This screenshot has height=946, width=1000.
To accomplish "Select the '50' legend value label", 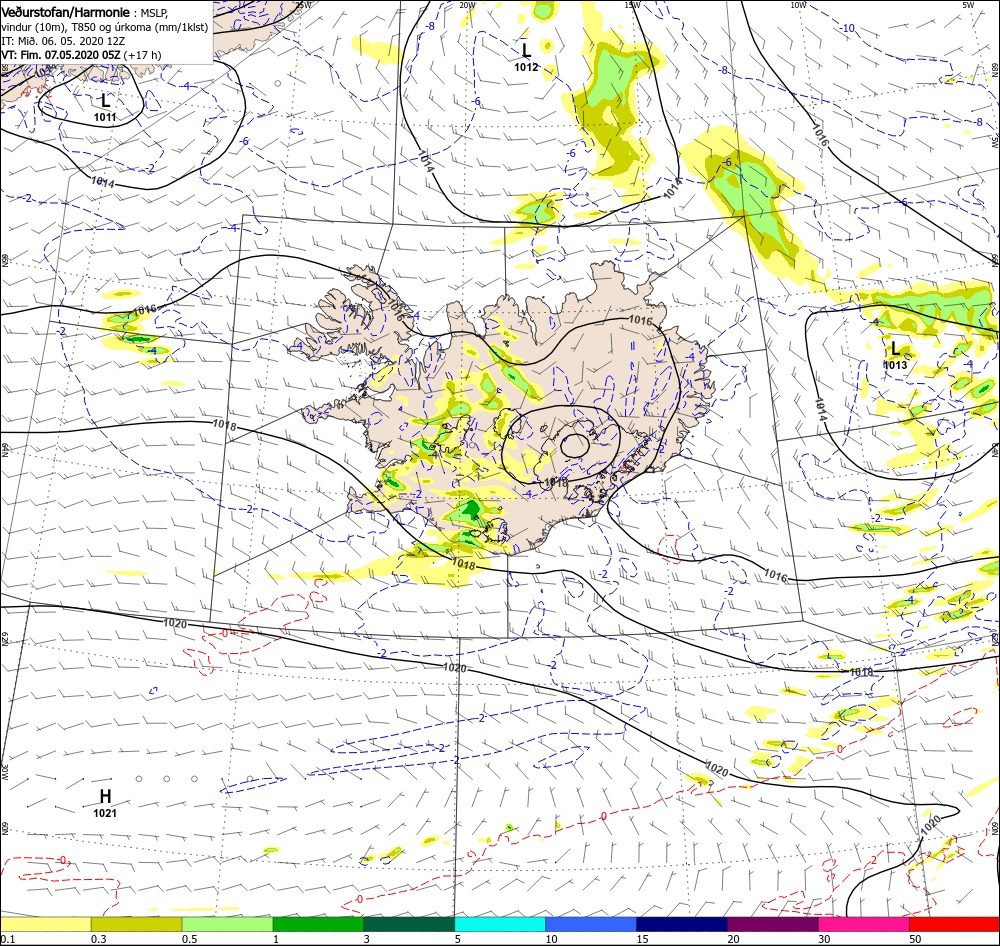I will [x=916, y=940].
